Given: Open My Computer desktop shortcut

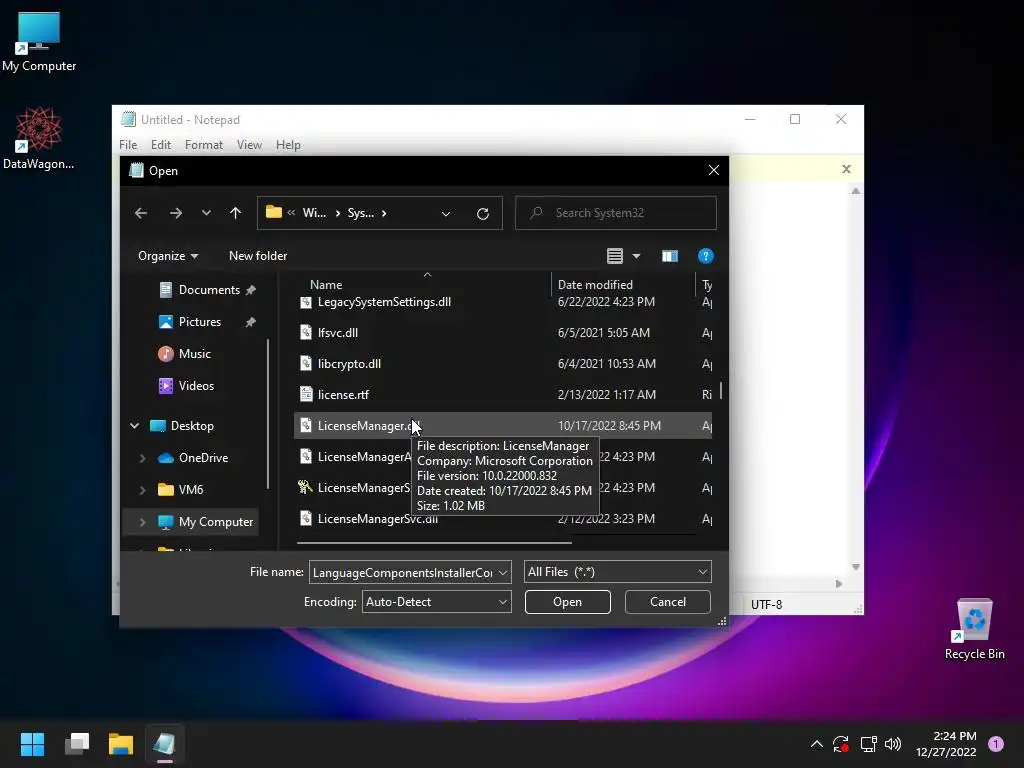Looking at the screenshot, I should [39, 42].
